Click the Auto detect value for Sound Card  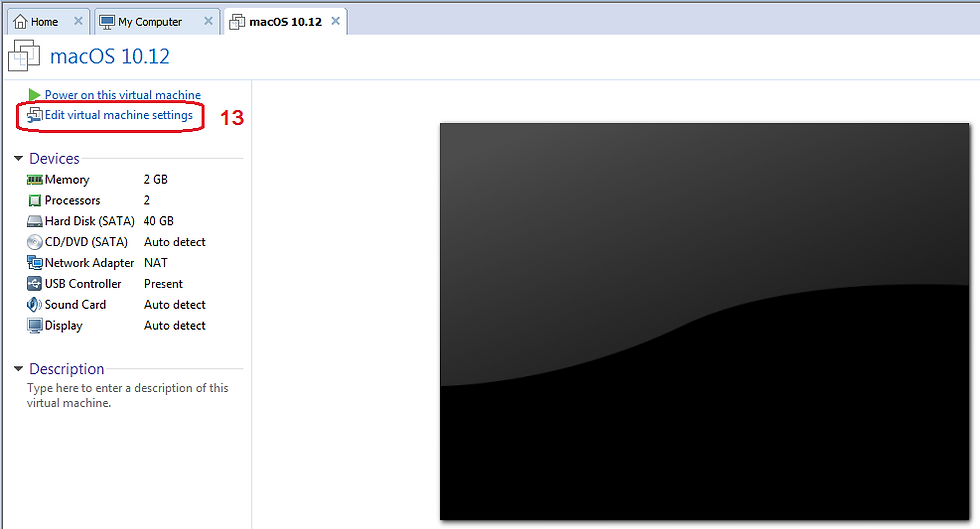point(174,305)
